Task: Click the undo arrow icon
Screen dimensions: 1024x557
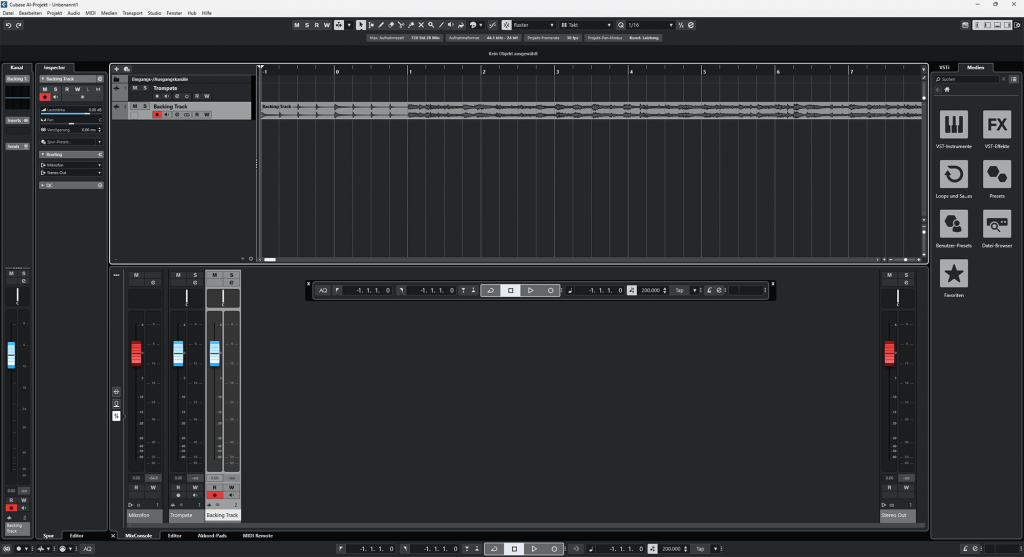Action: (8, 25)
